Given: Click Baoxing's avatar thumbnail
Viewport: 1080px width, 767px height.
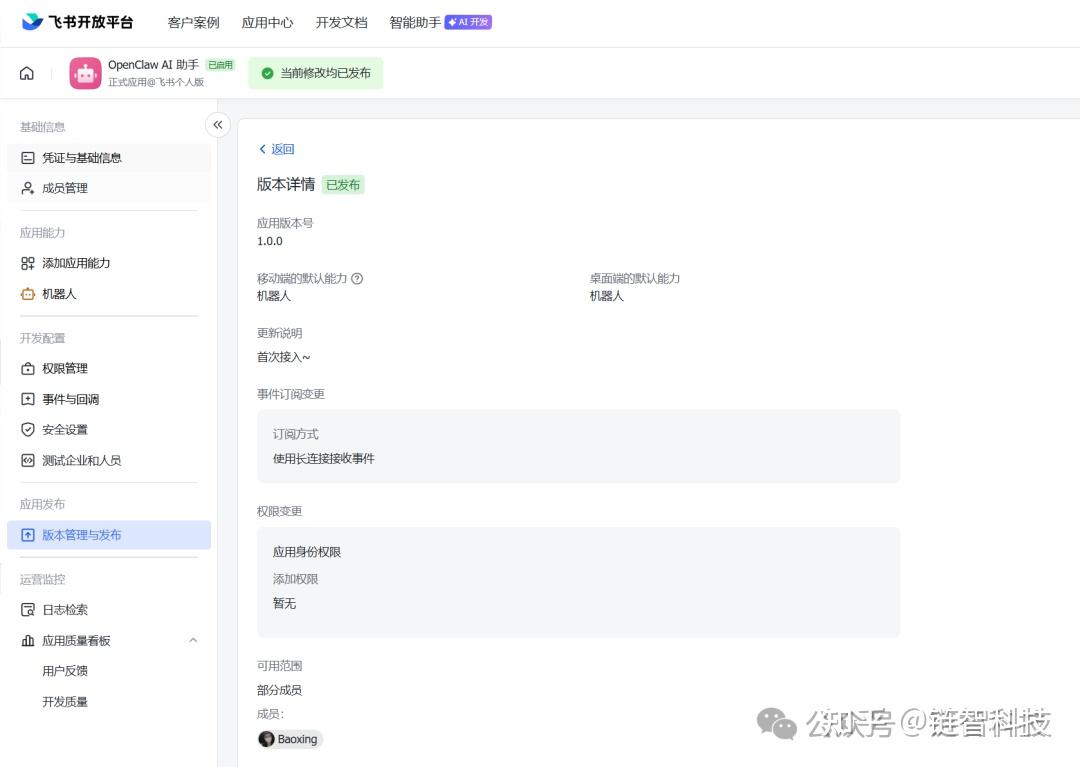Looking at the screenshot, I should (267, 739).
